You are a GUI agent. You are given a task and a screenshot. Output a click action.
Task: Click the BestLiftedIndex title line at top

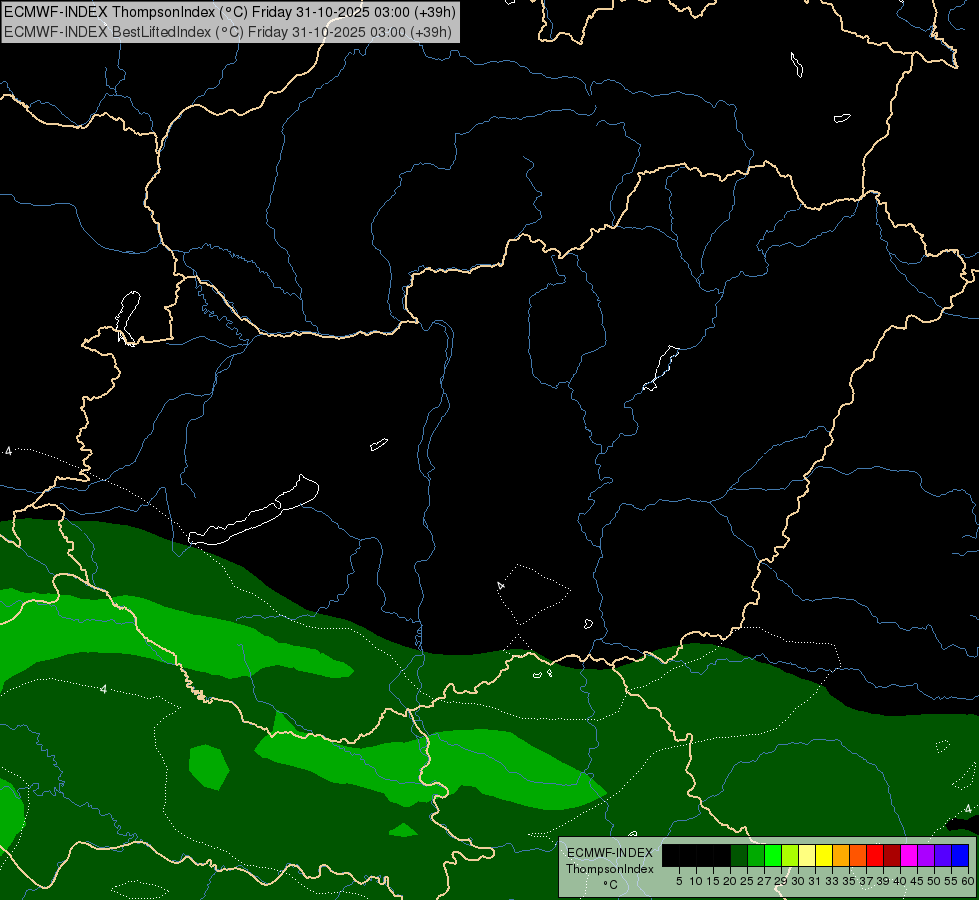tap(228, 32)
